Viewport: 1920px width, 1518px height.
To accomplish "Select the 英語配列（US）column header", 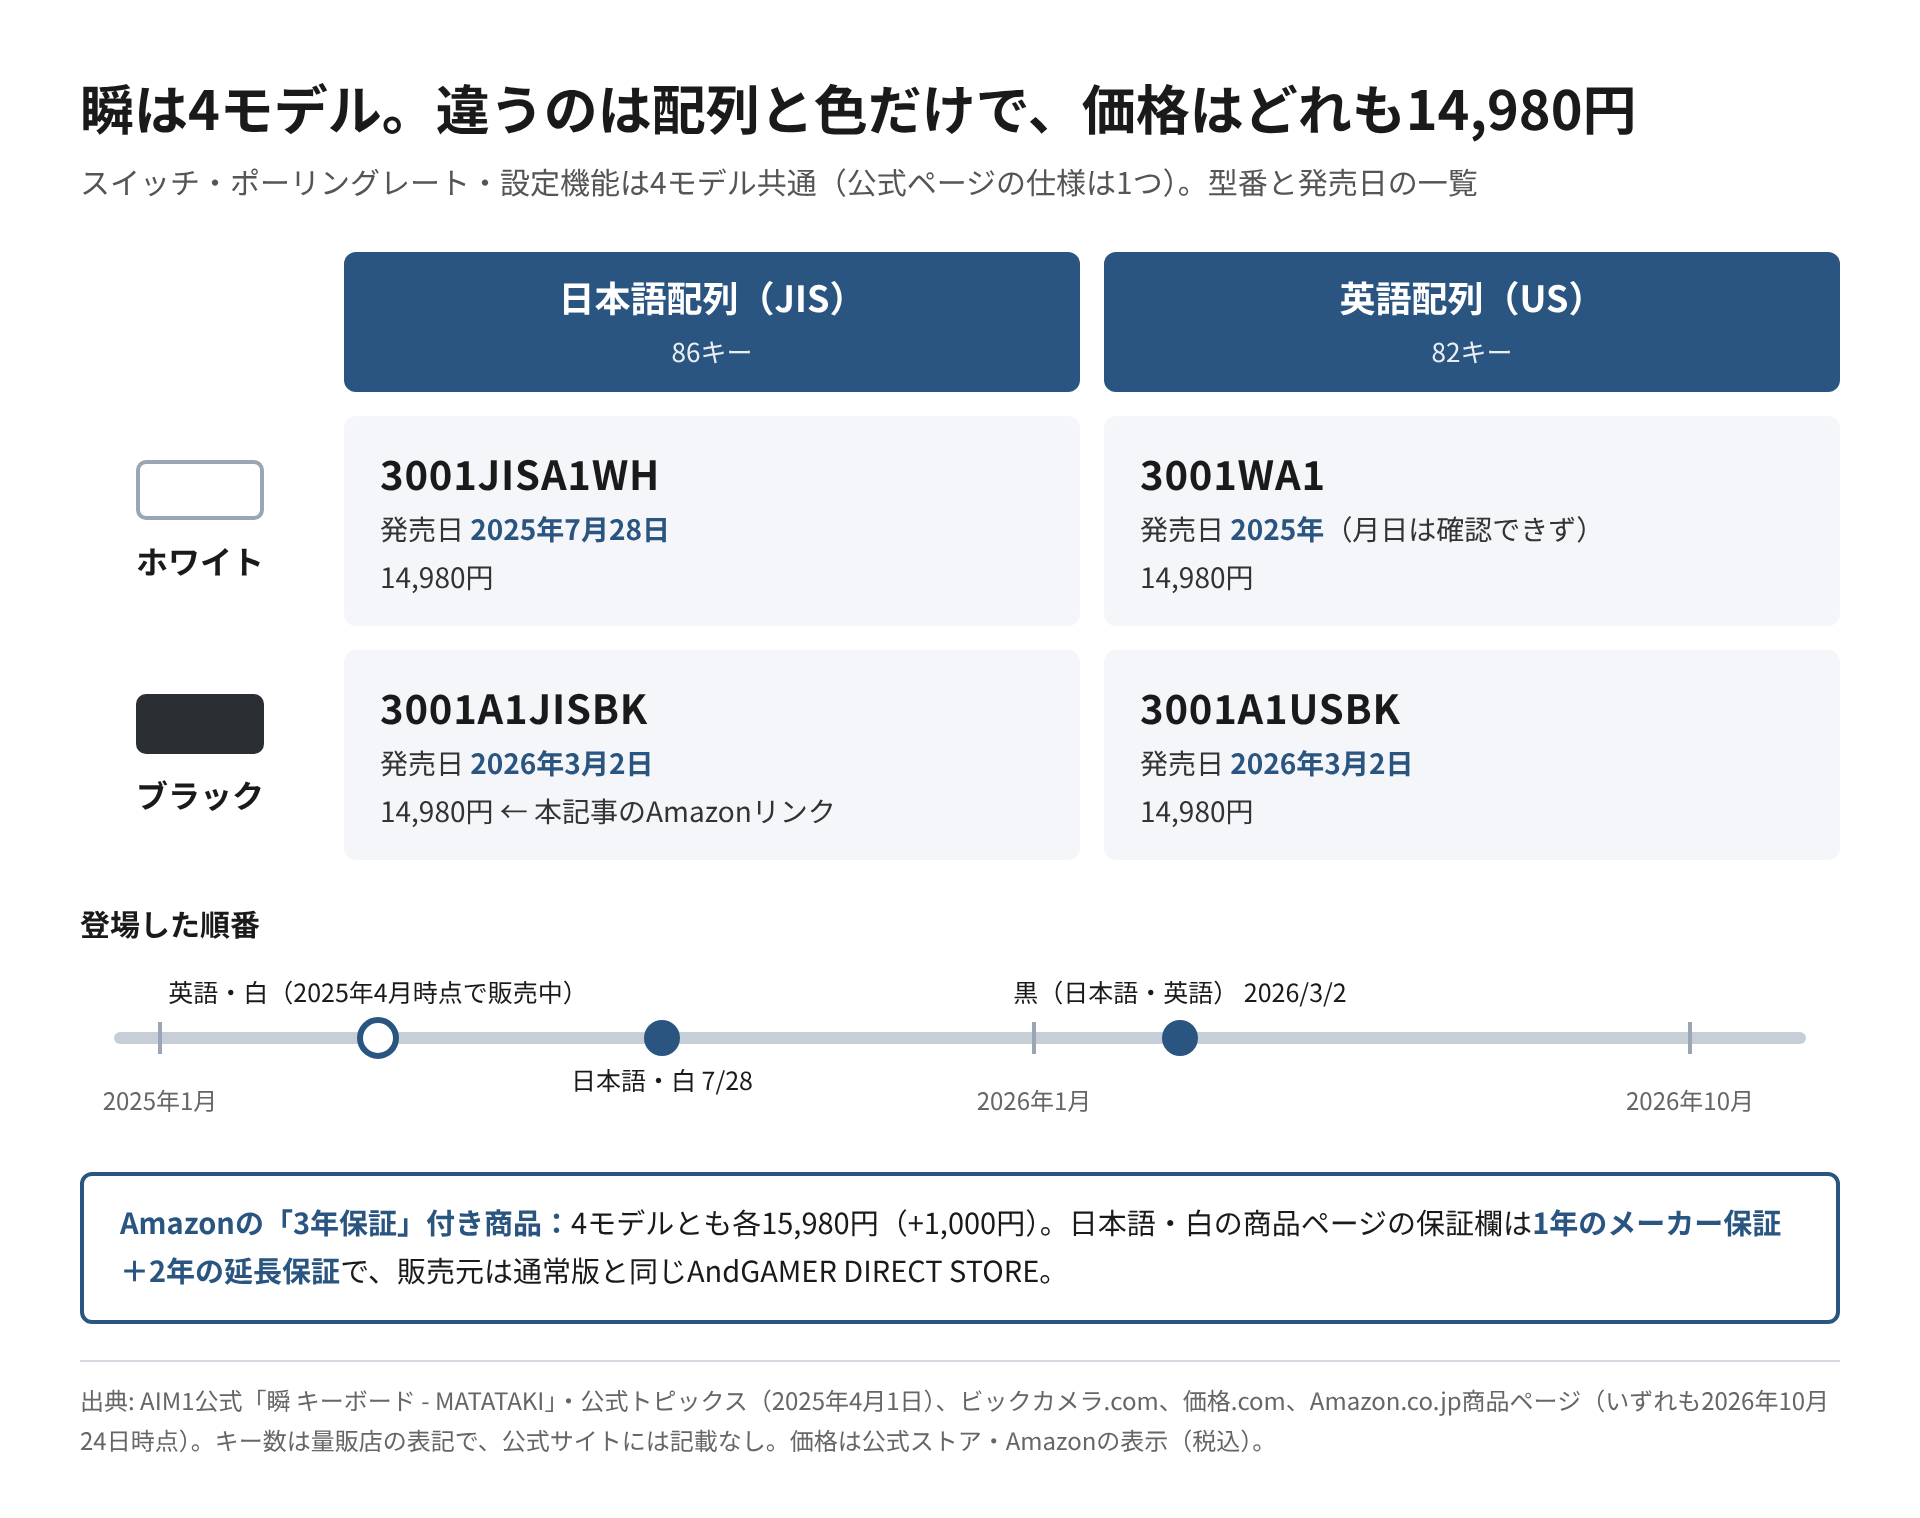I will pyautogui.click(x=1472, y=322).
